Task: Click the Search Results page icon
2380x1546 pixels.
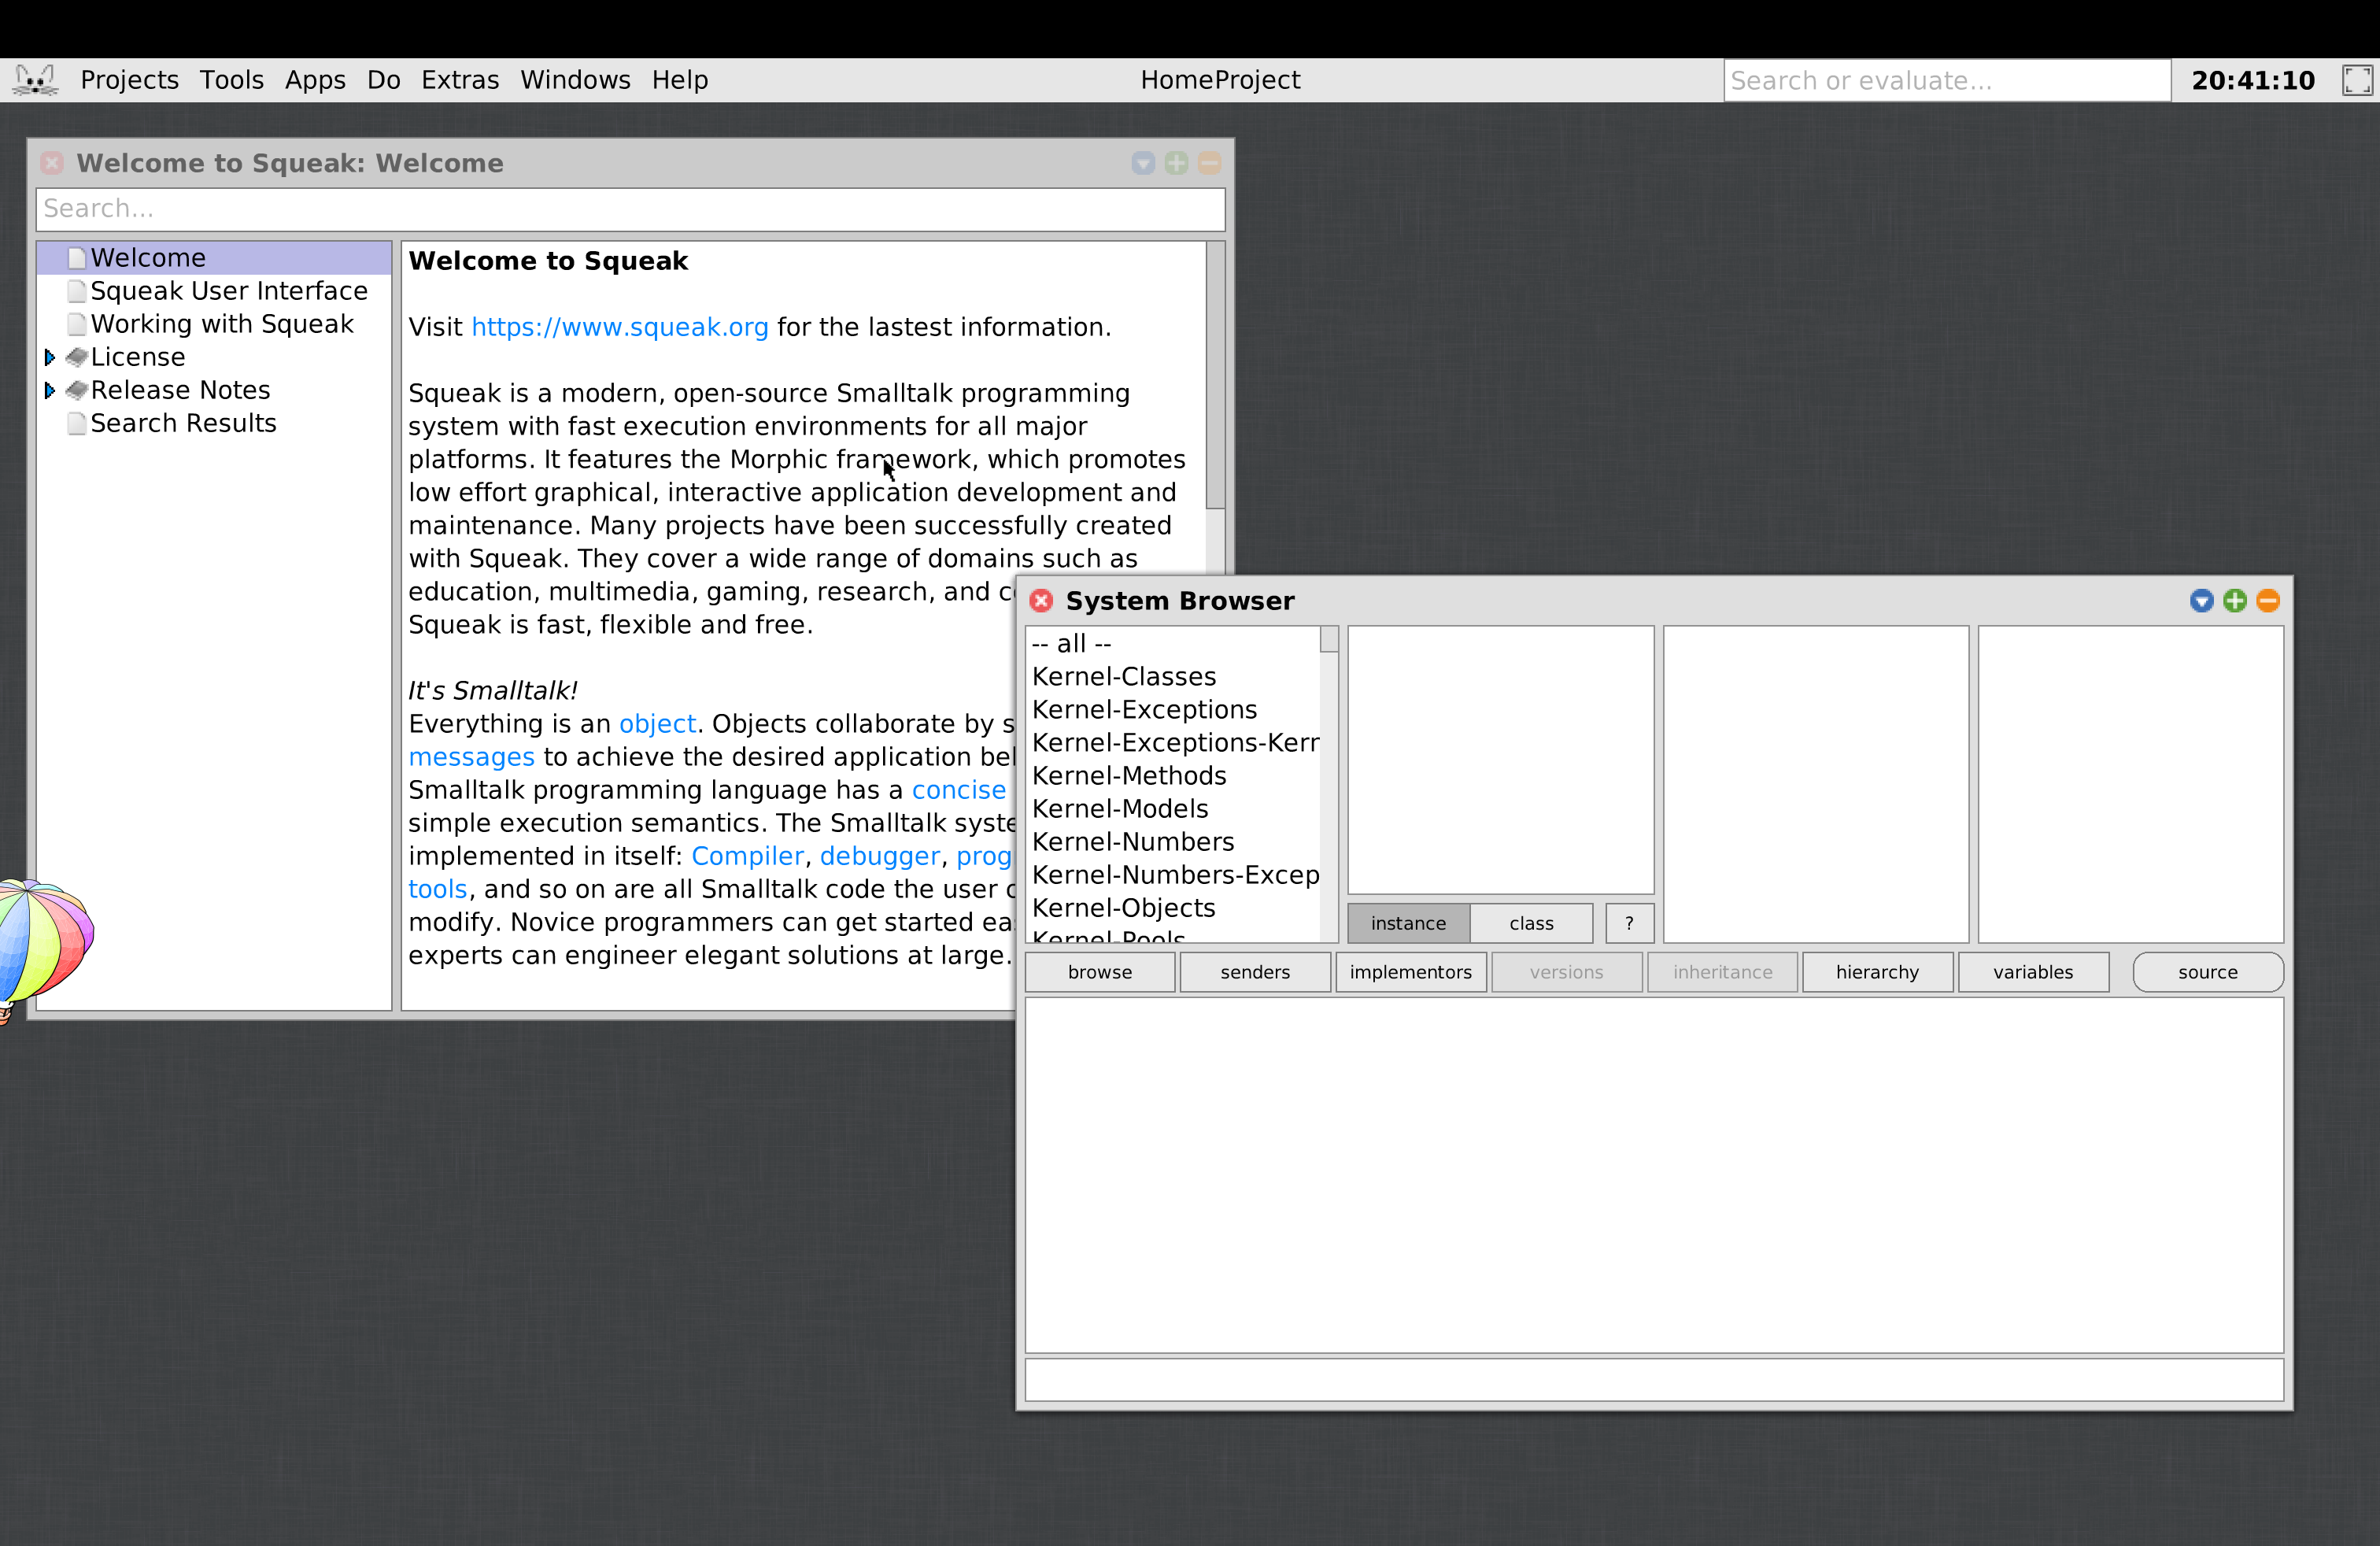Action: [77, 423]
